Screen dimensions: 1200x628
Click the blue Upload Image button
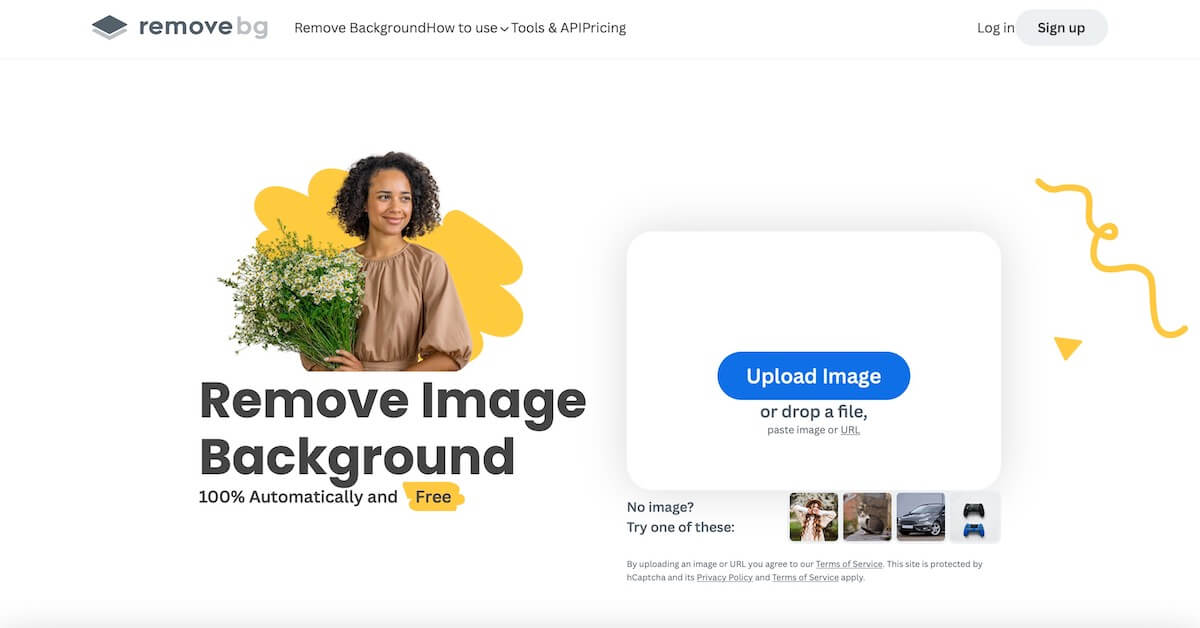813,376
